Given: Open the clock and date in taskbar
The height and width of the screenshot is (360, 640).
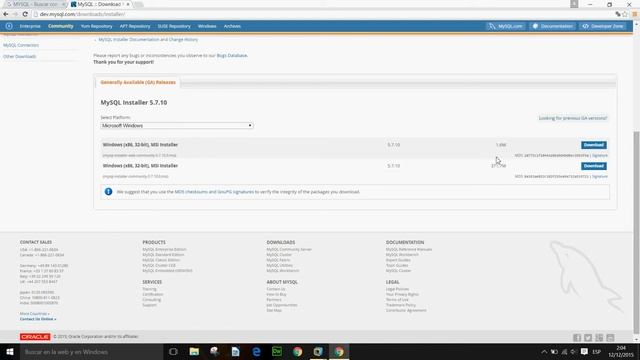Looking at the screenshot, I should [x=621, y=351].
